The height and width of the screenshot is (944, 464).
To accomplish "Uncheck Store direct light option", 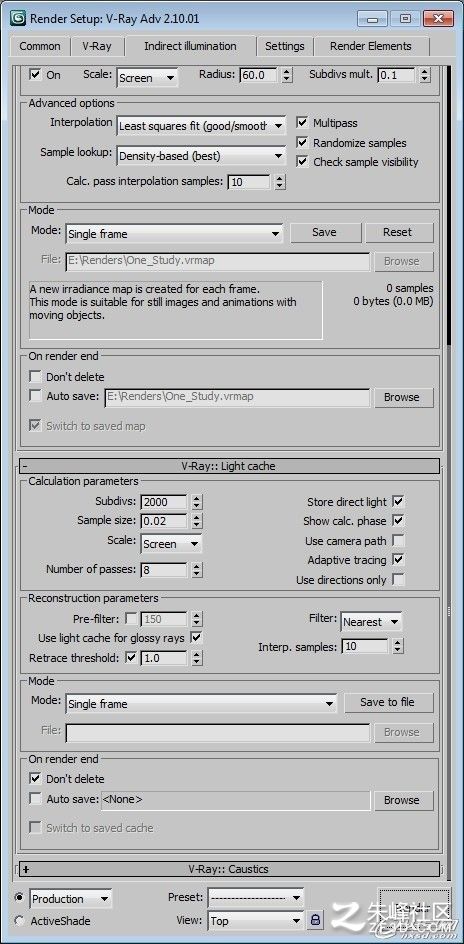I will click(398, 501).
